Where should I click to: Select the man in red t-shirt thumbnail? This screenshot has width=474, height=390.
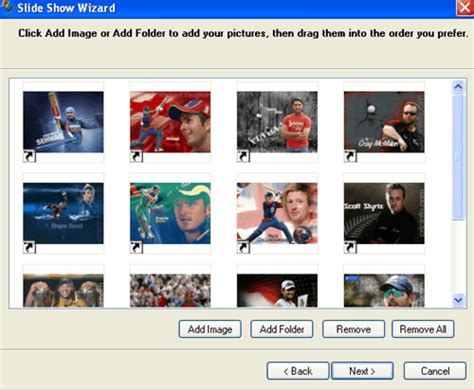(x=277, y=122)
